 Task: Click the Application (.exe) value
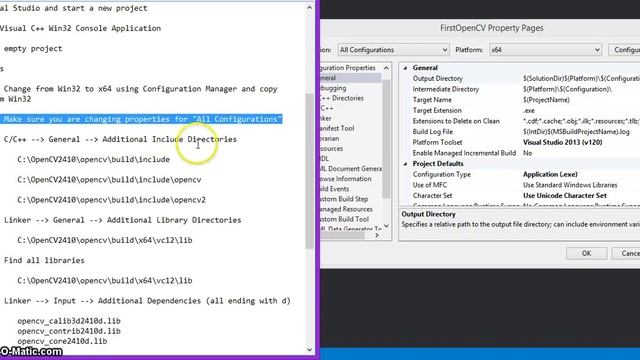tap(550, 174)
